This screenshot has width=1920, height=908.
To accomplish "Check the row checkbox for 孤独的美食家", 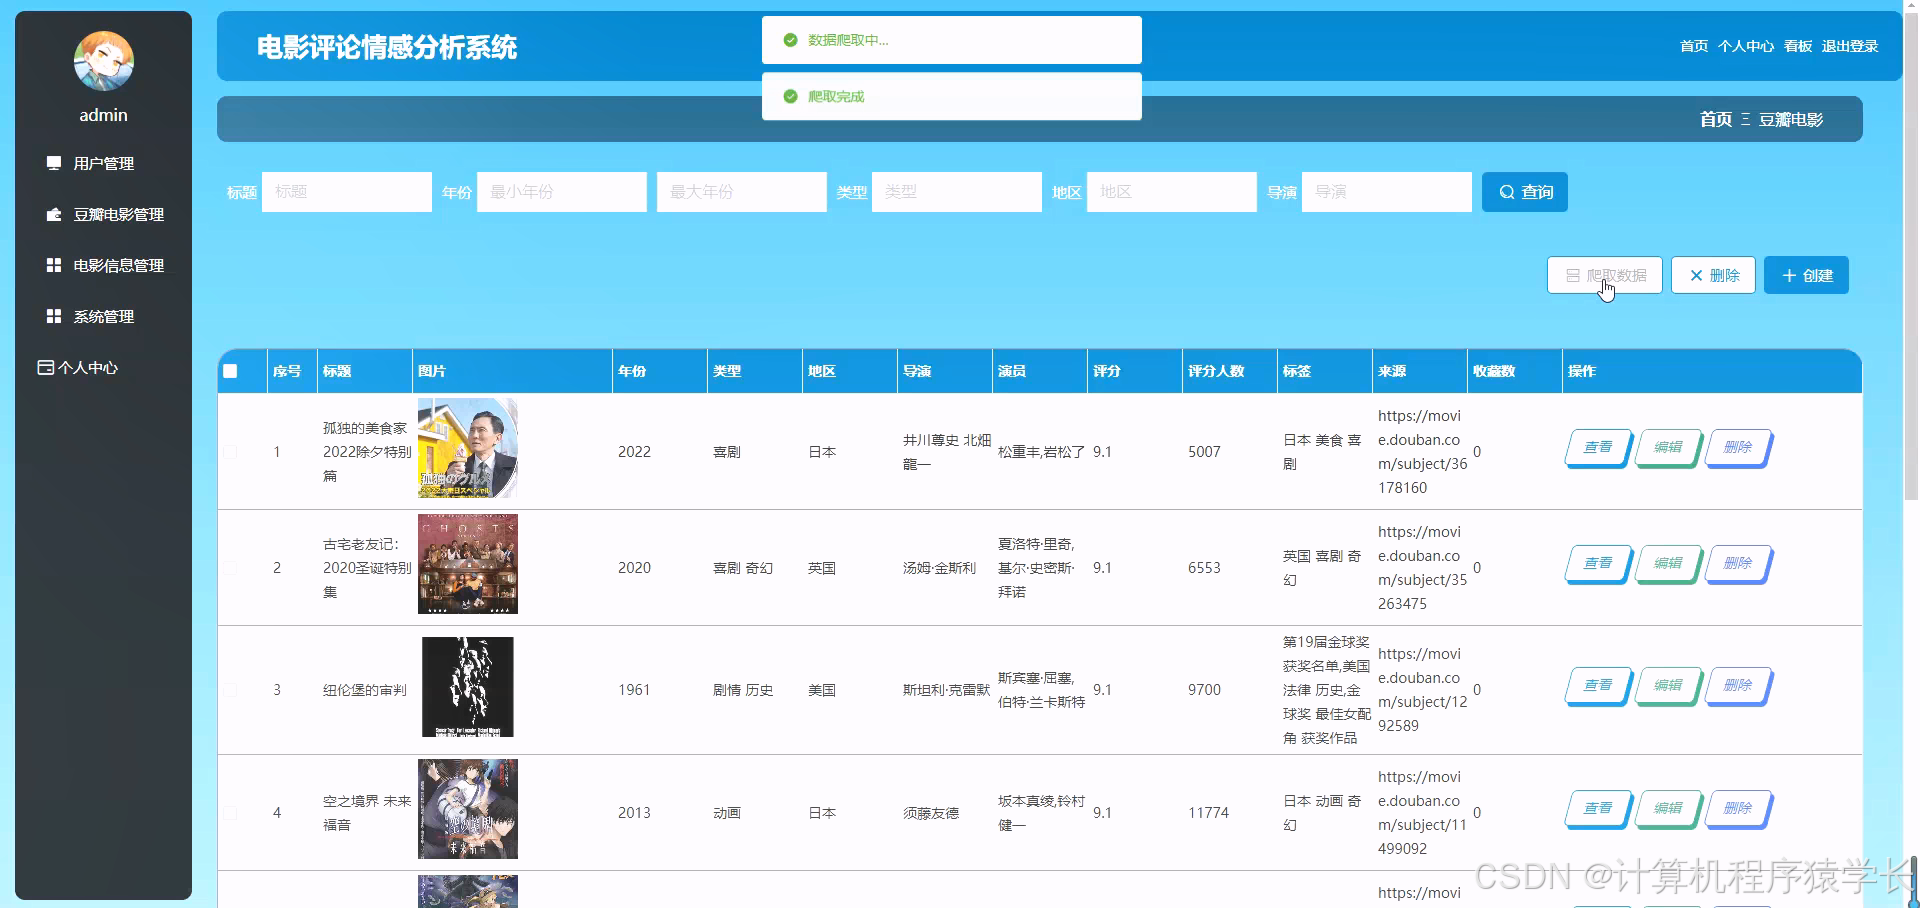I will pyautogui.click(x=230, y=452).
